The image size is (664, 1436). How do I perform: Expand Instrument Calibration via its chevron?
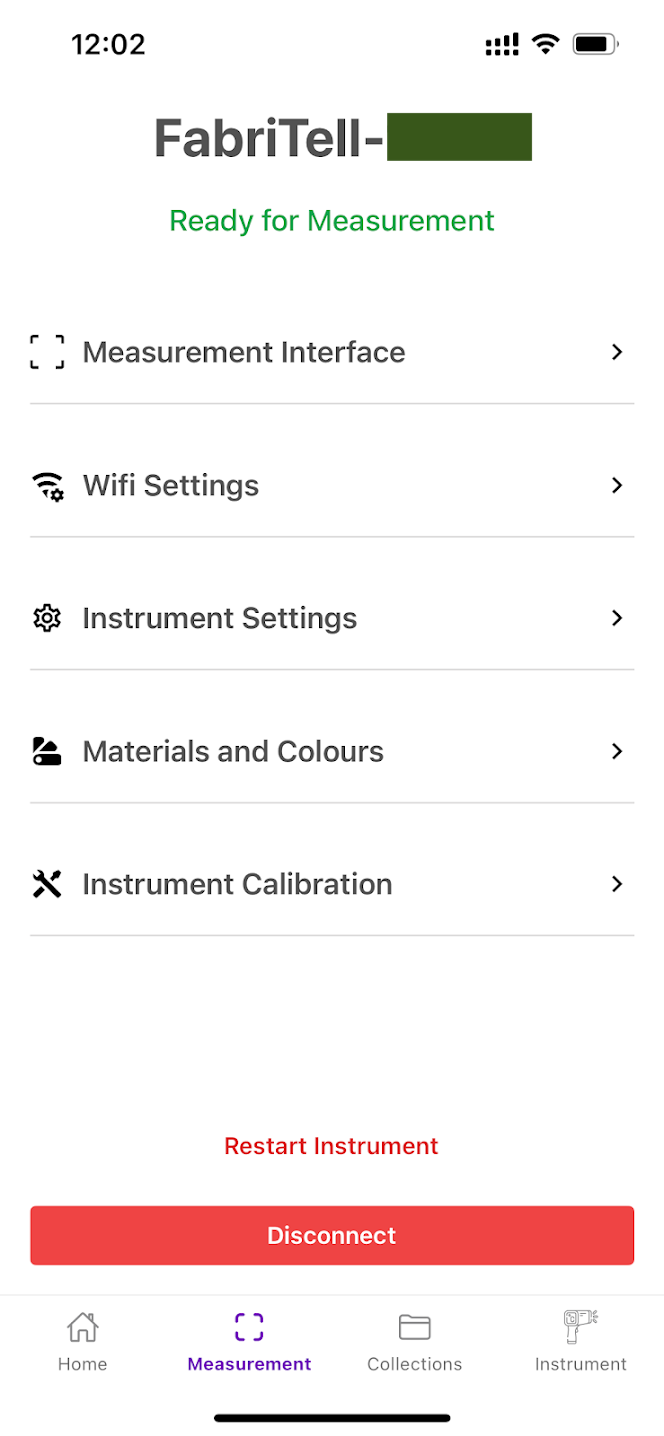coord(617,884)
